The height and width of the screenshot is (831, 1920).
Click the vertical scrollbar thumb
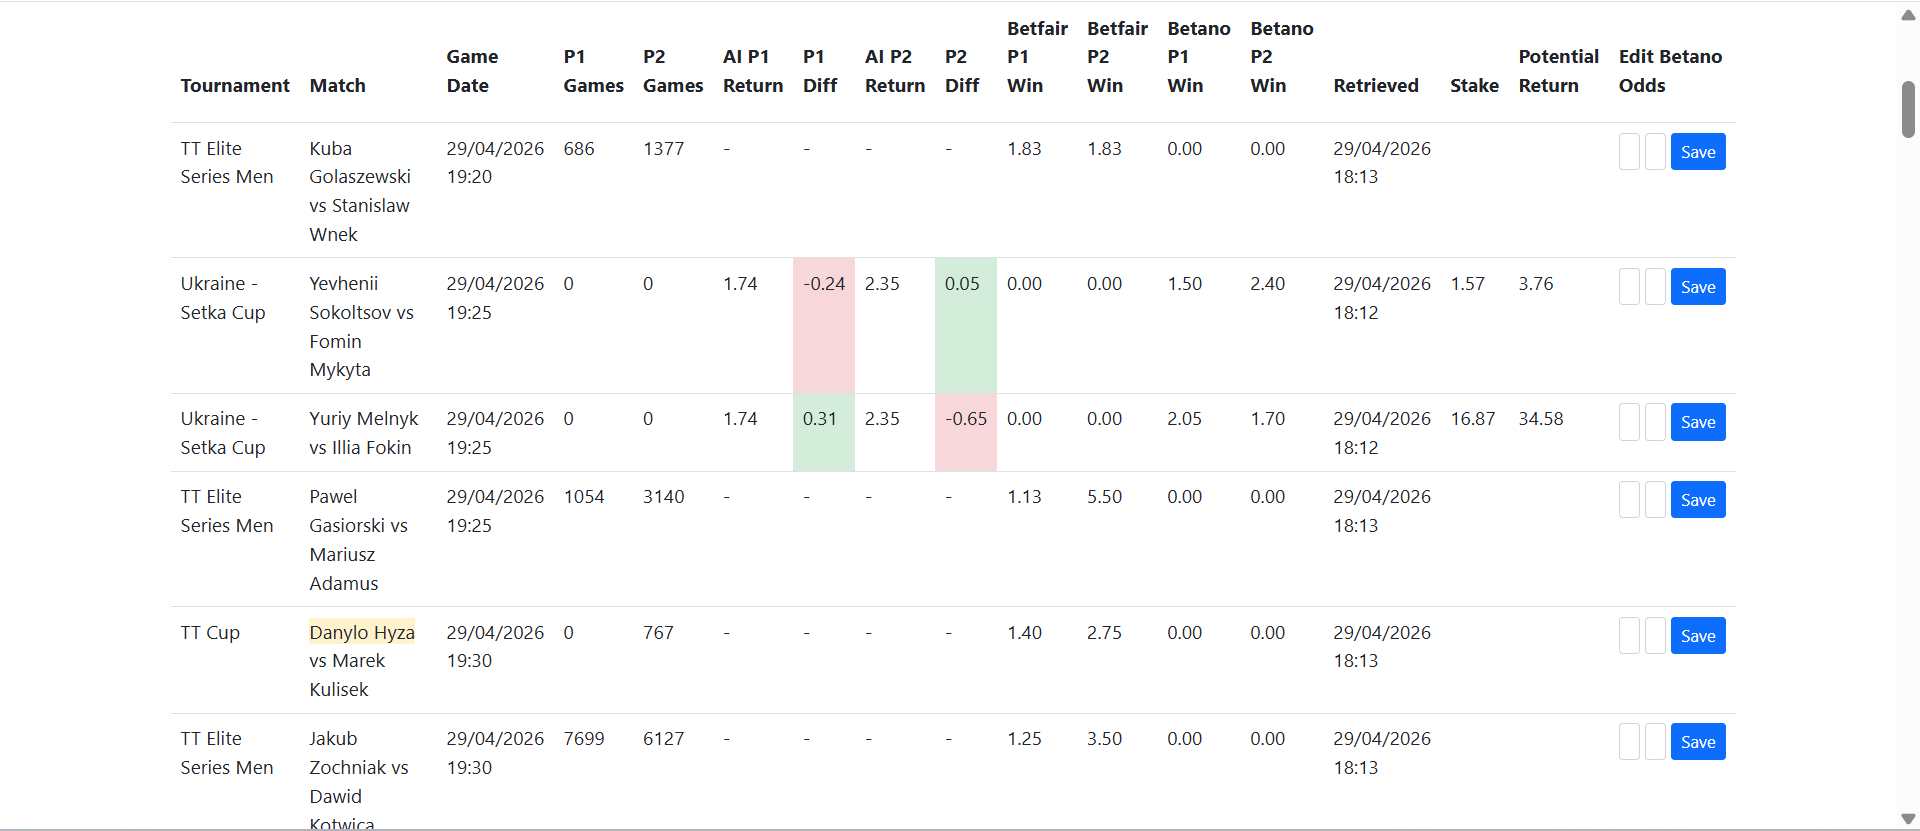pos(1908,109)
